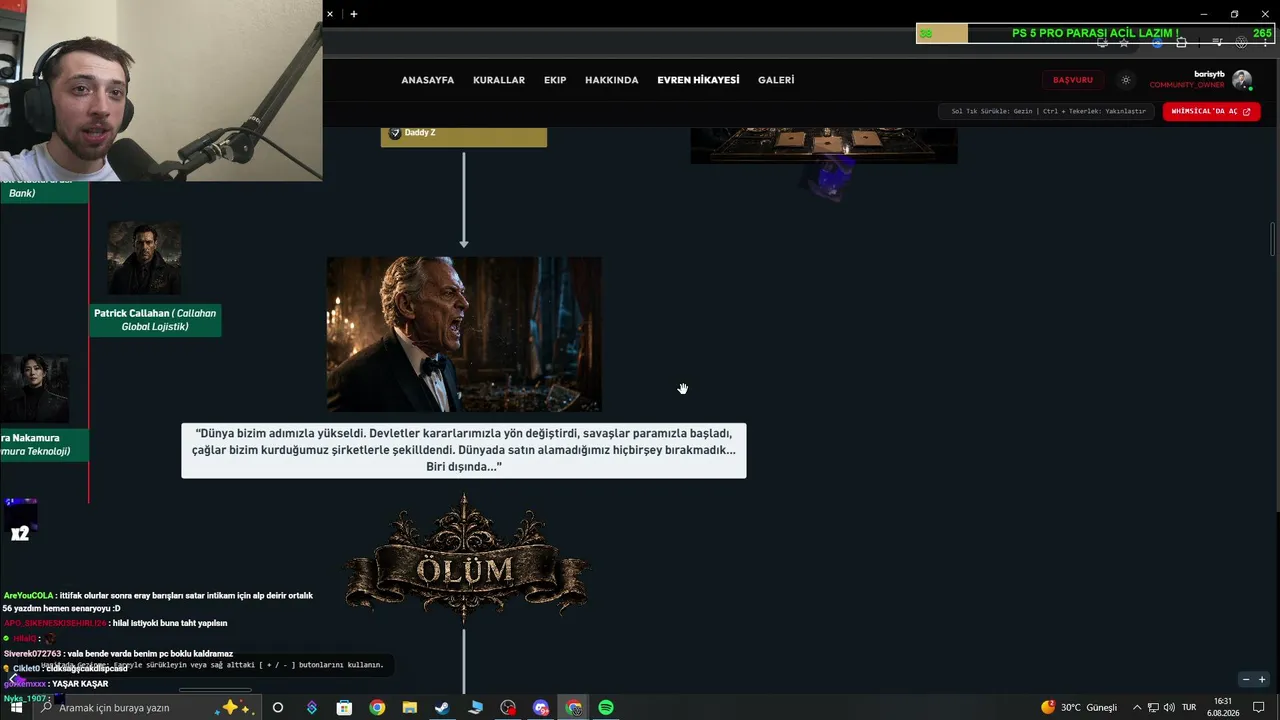1280x720 pixels.
Task: Click the WHIMSICAL'DA AÇ button
Action: [1211, 111]
